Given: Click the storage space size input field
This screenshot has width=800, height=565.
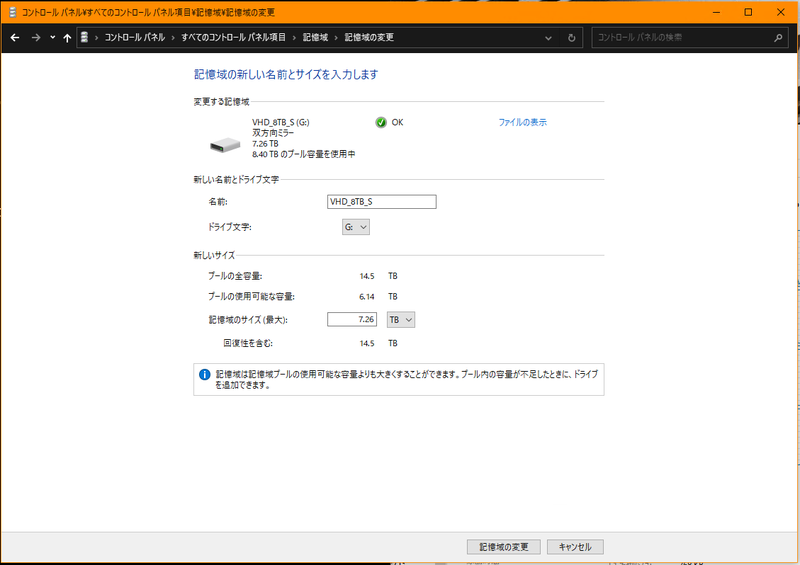Looking at the screenshot, I should 354,319.
